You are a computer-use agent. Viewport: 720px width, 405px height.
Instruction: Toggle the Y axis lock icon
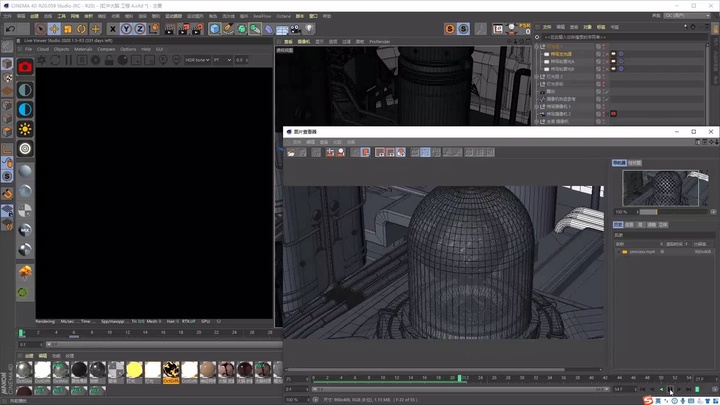[x=126, y=29]
